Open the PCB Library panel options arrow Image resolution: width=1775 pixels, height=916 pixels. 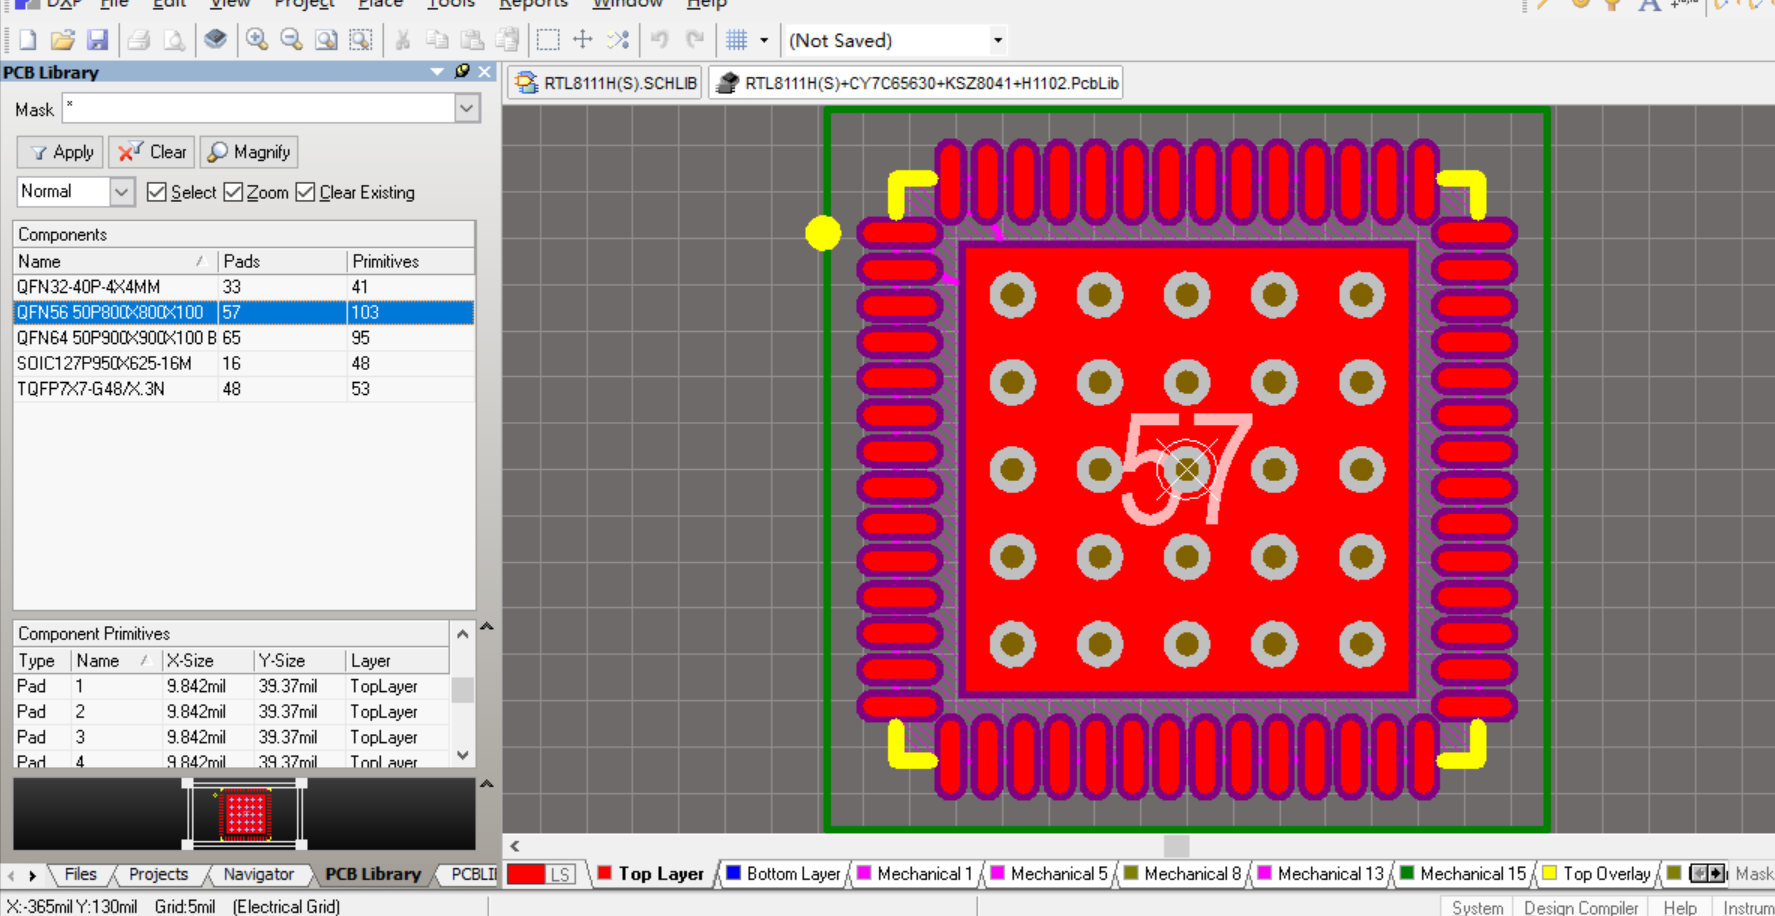437,71
